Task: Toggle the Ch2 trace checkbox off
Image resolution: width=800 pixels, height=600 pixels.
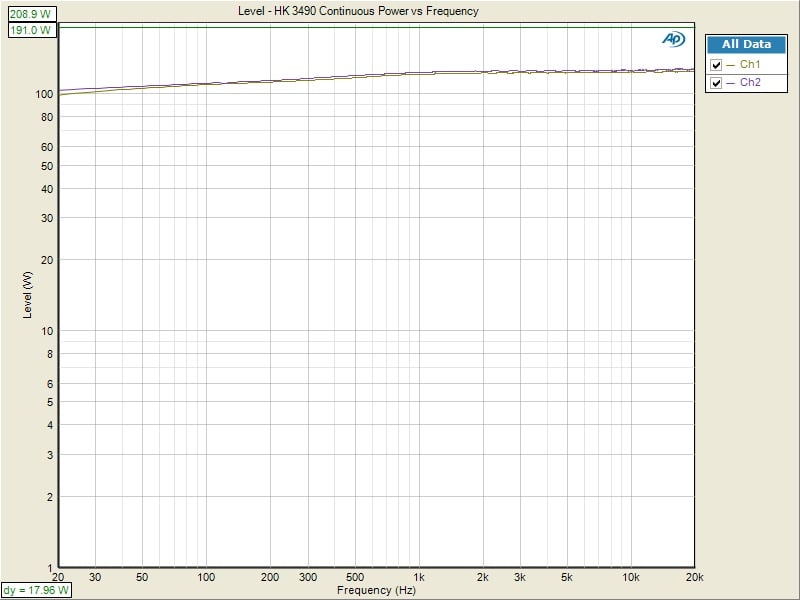Action: (x=715, y=83)
